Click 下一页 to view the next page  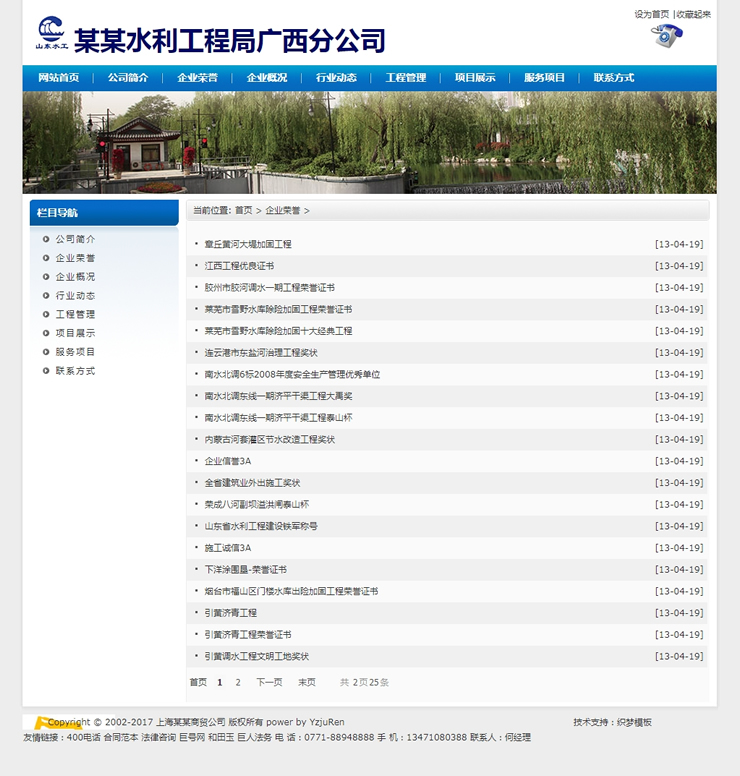[x=269, y=682]
